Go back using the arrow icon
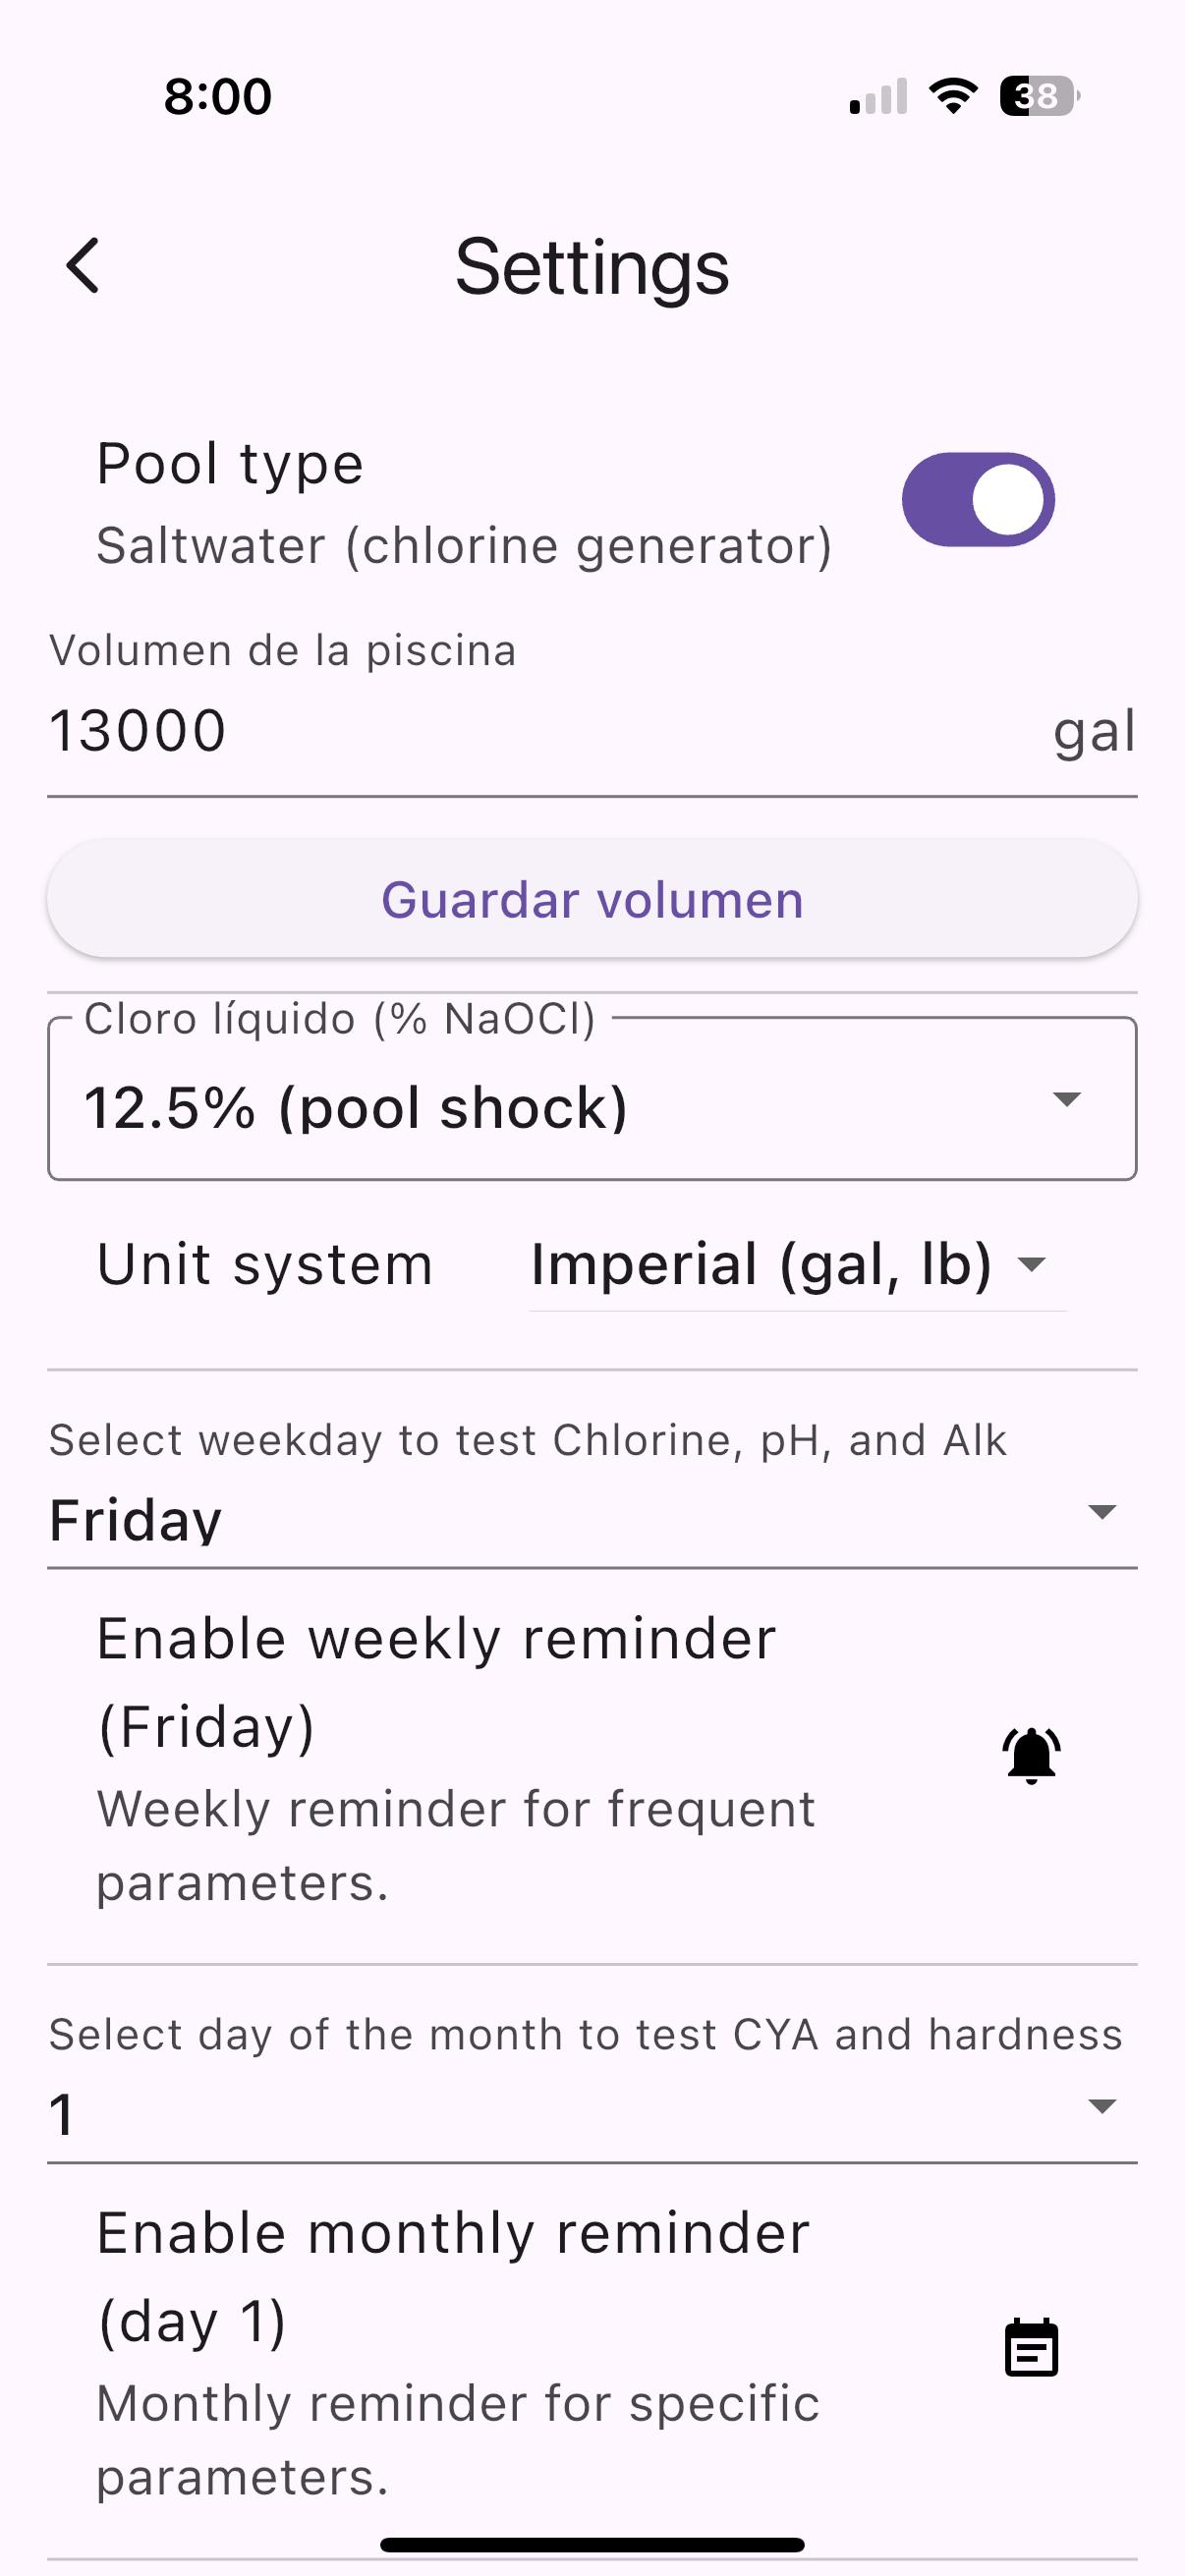 [83, 266]
